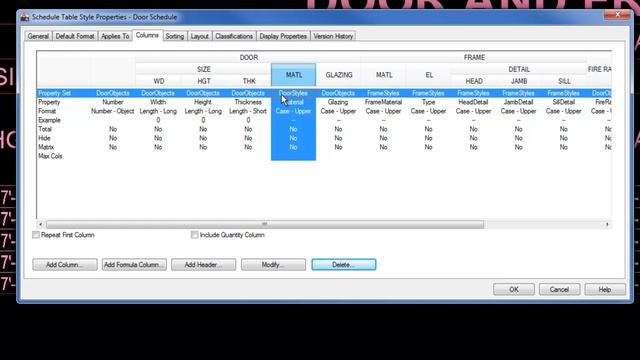Select the SILL column header
Image resolution: width=640 pixels, height=360 pixels.
pos(564,81)
